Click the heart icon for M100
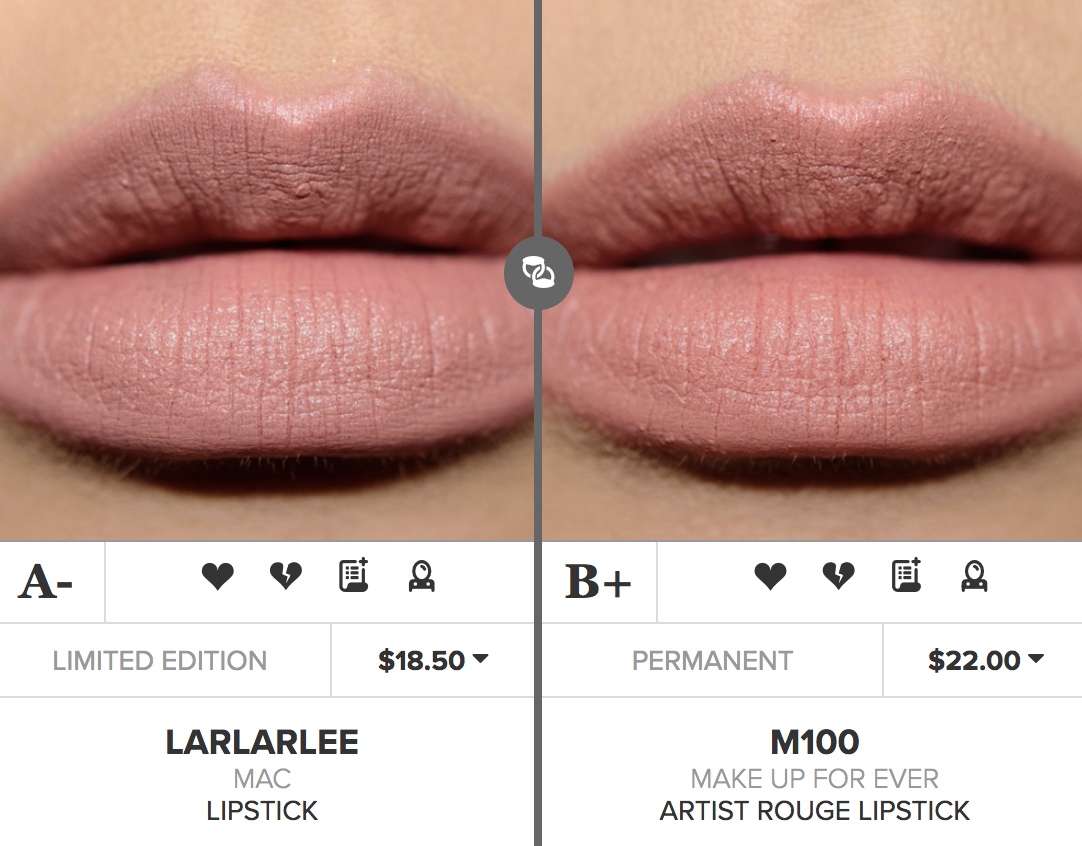The width and height of the screenshot is (1082, 846). tap(770, 576)
